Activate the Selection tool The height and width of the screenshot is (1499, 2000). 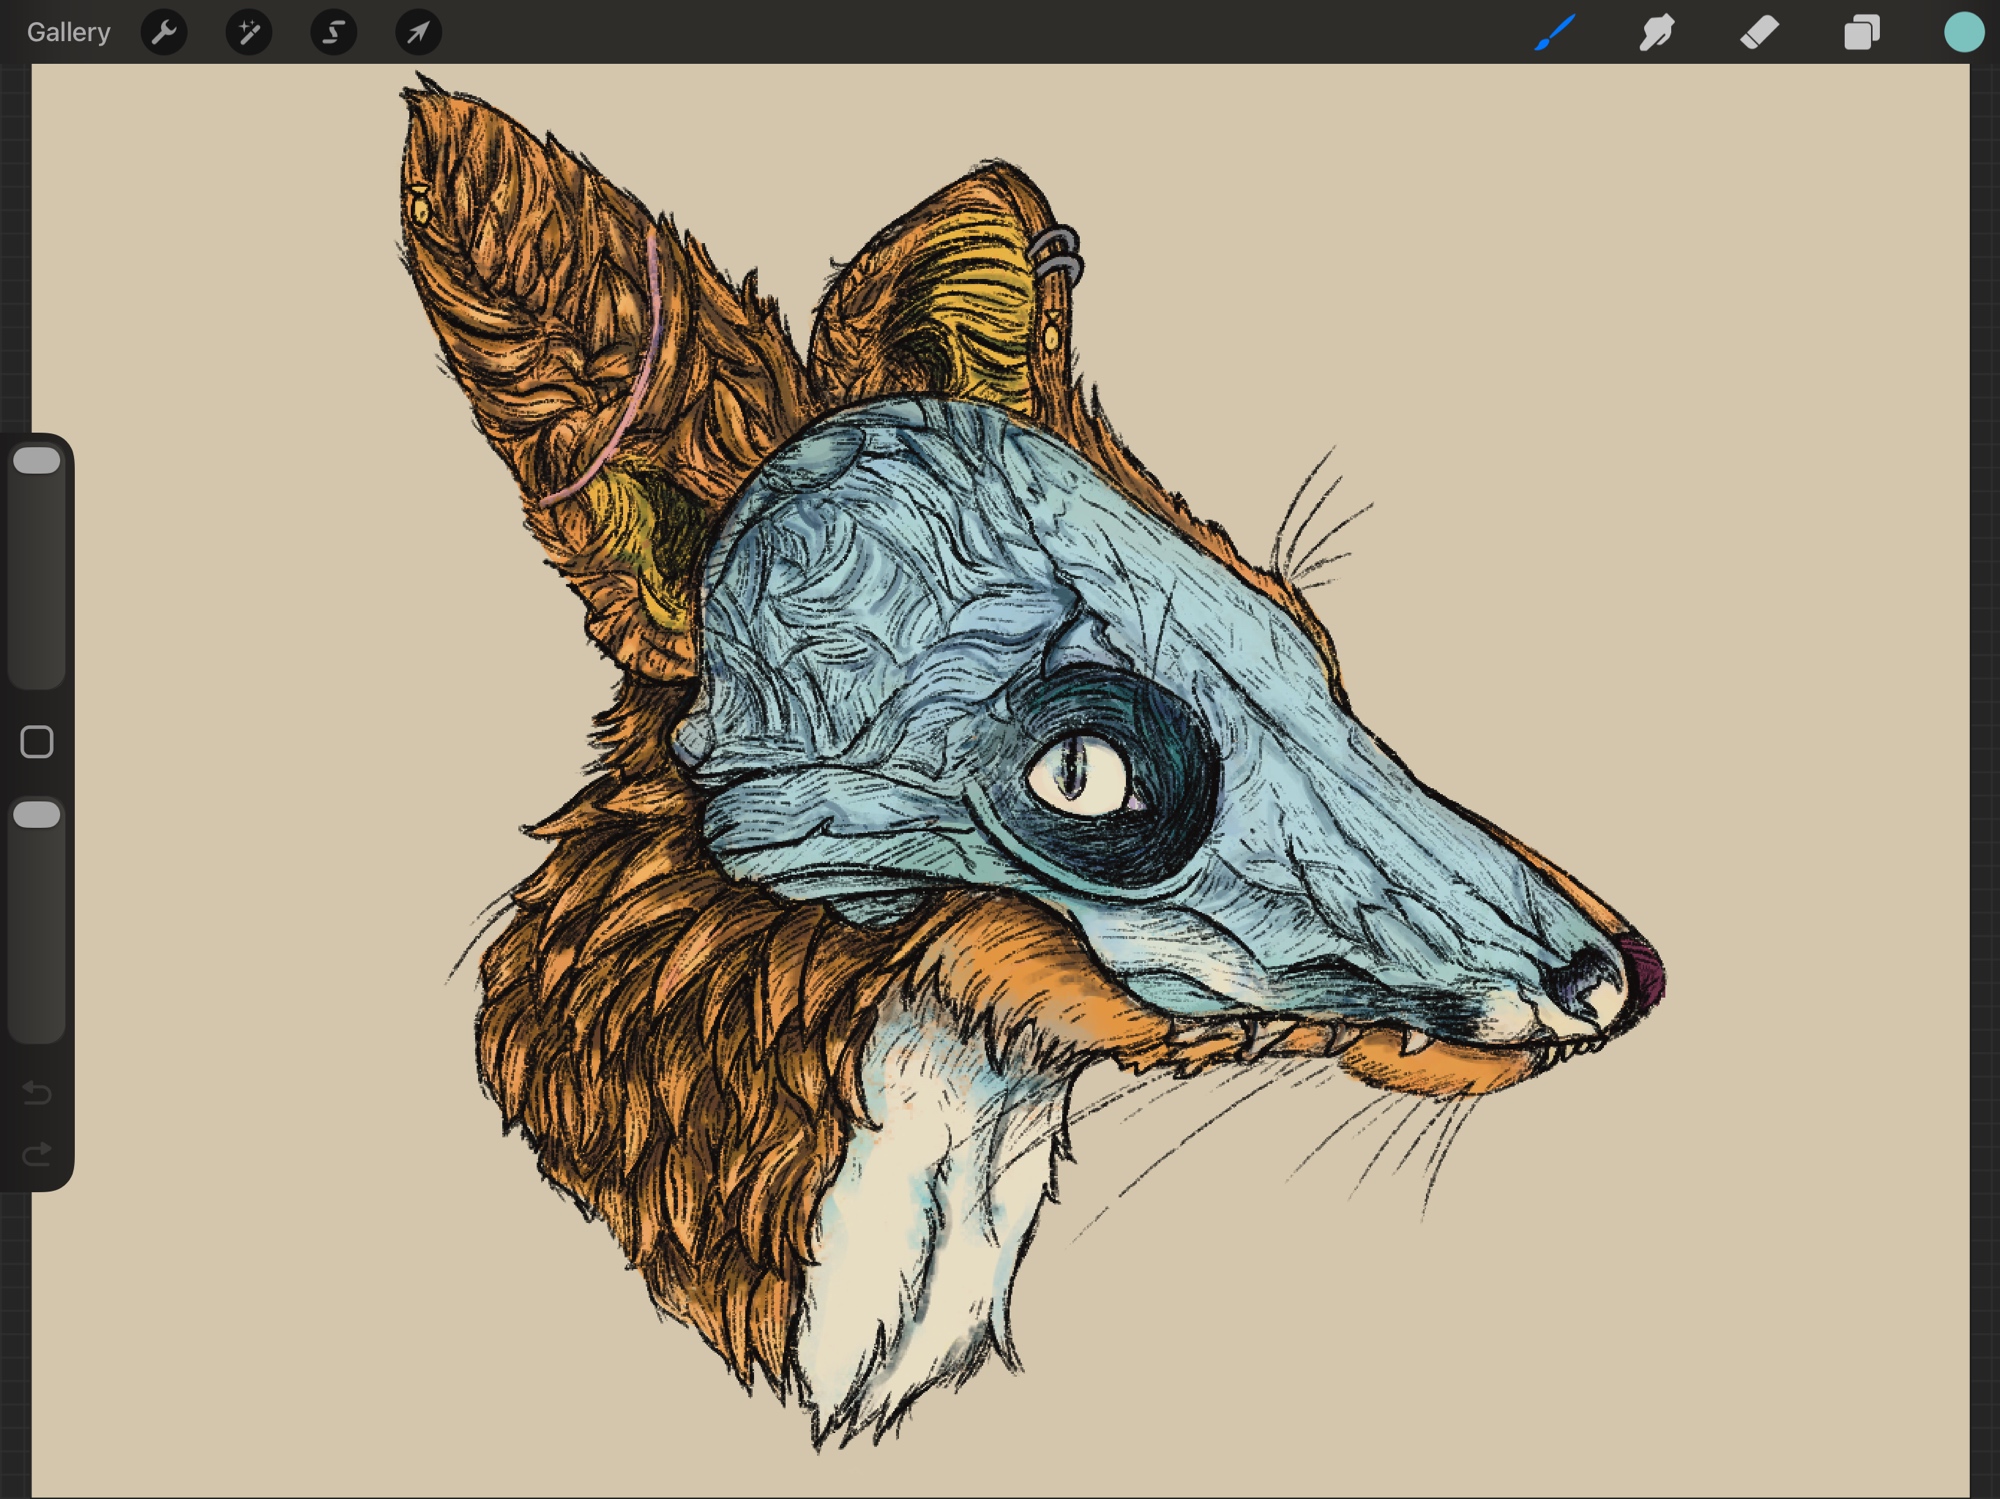(333, 32)
